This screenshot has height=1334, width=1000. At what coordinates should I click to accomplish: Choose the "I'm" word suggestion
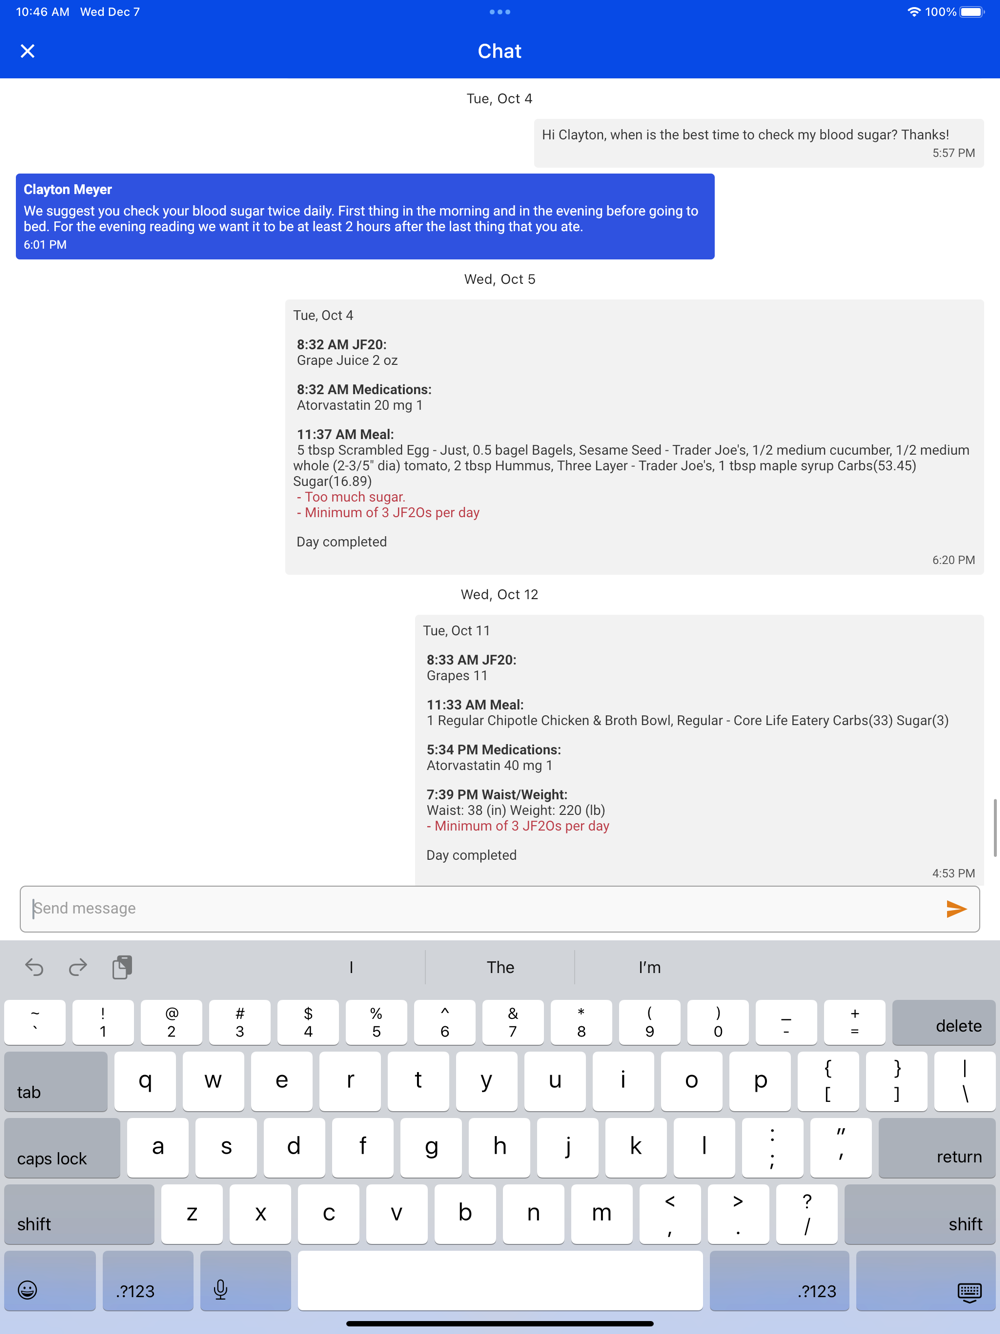click(x=650, y=967)
